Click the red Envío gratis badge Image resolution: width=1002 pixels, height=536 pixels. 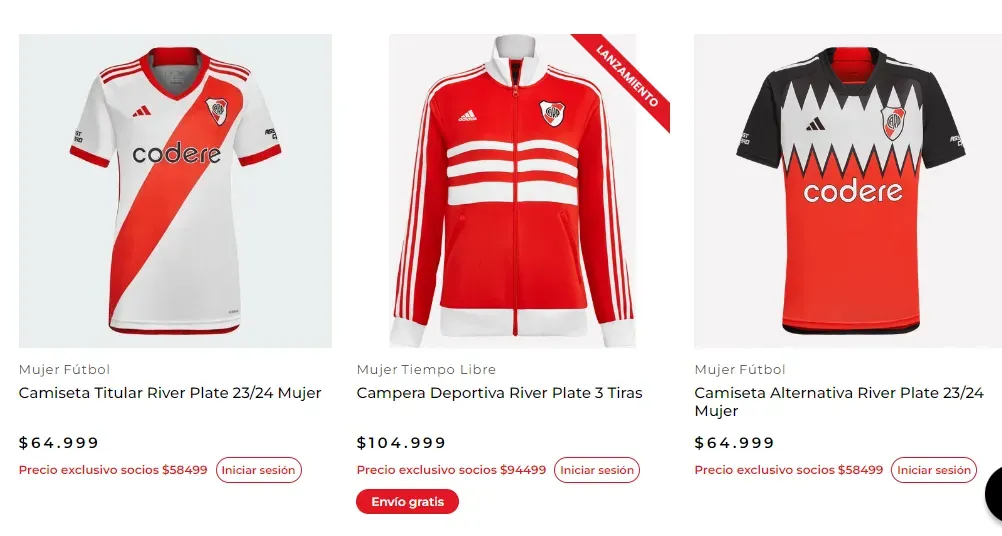click(407, 502)
